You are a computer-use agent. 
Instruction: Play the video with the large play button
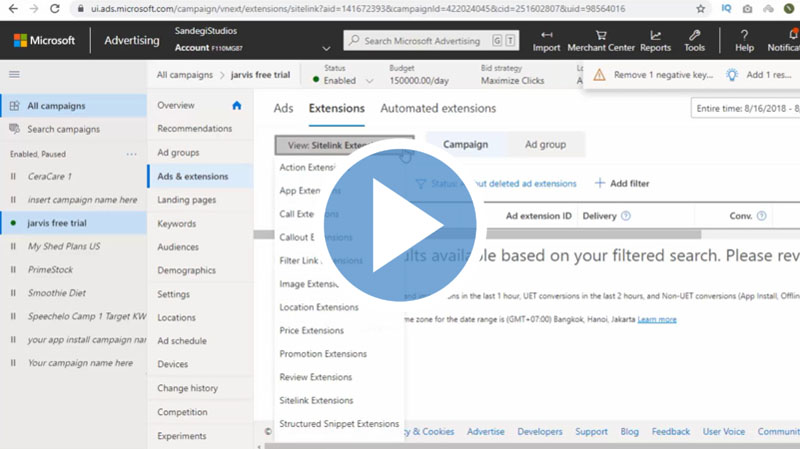tap(400, 224)
